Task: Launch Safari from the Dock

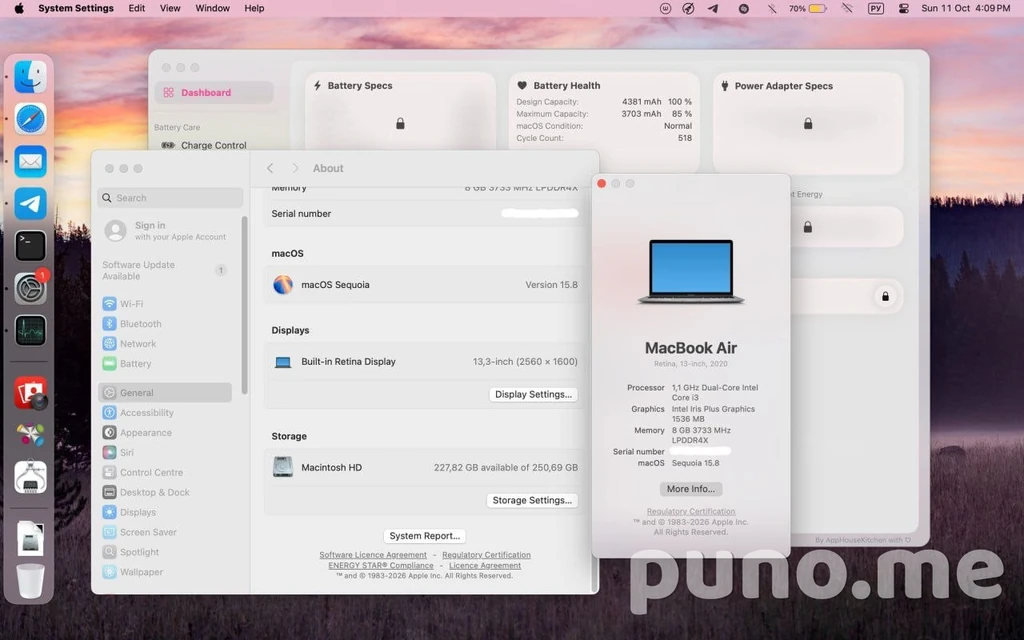Action: pos(30,120)
